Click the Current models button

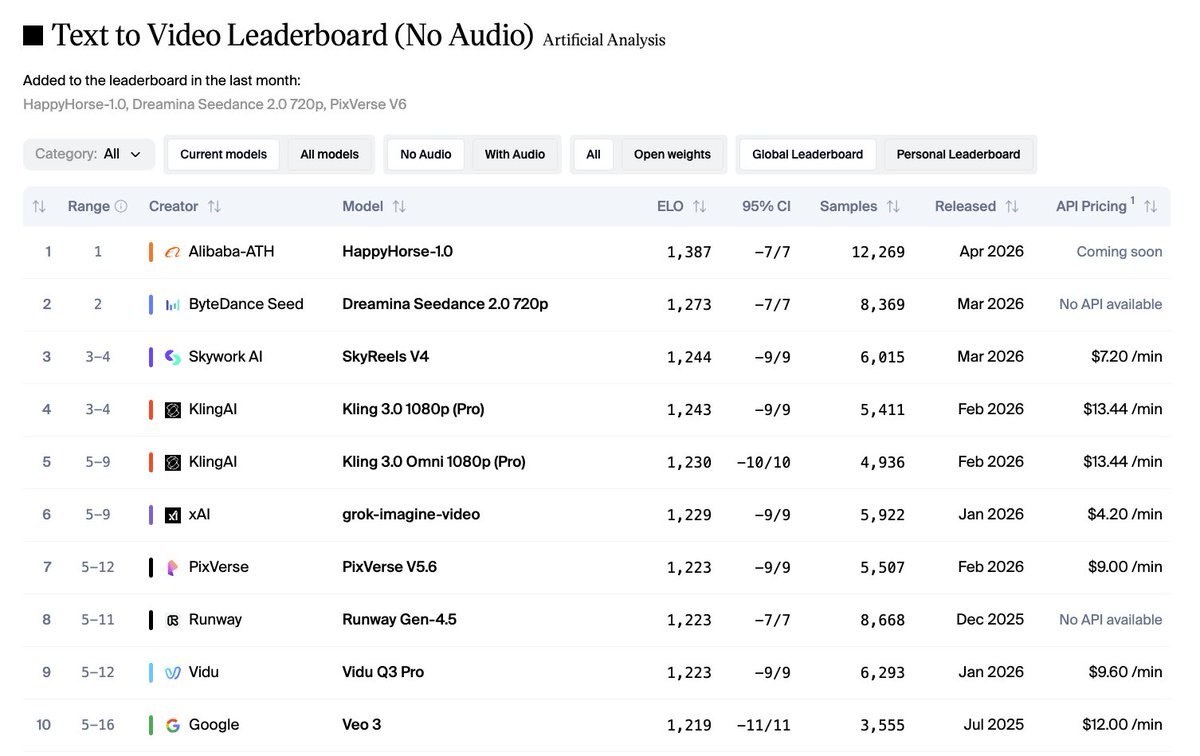(222, 154)
